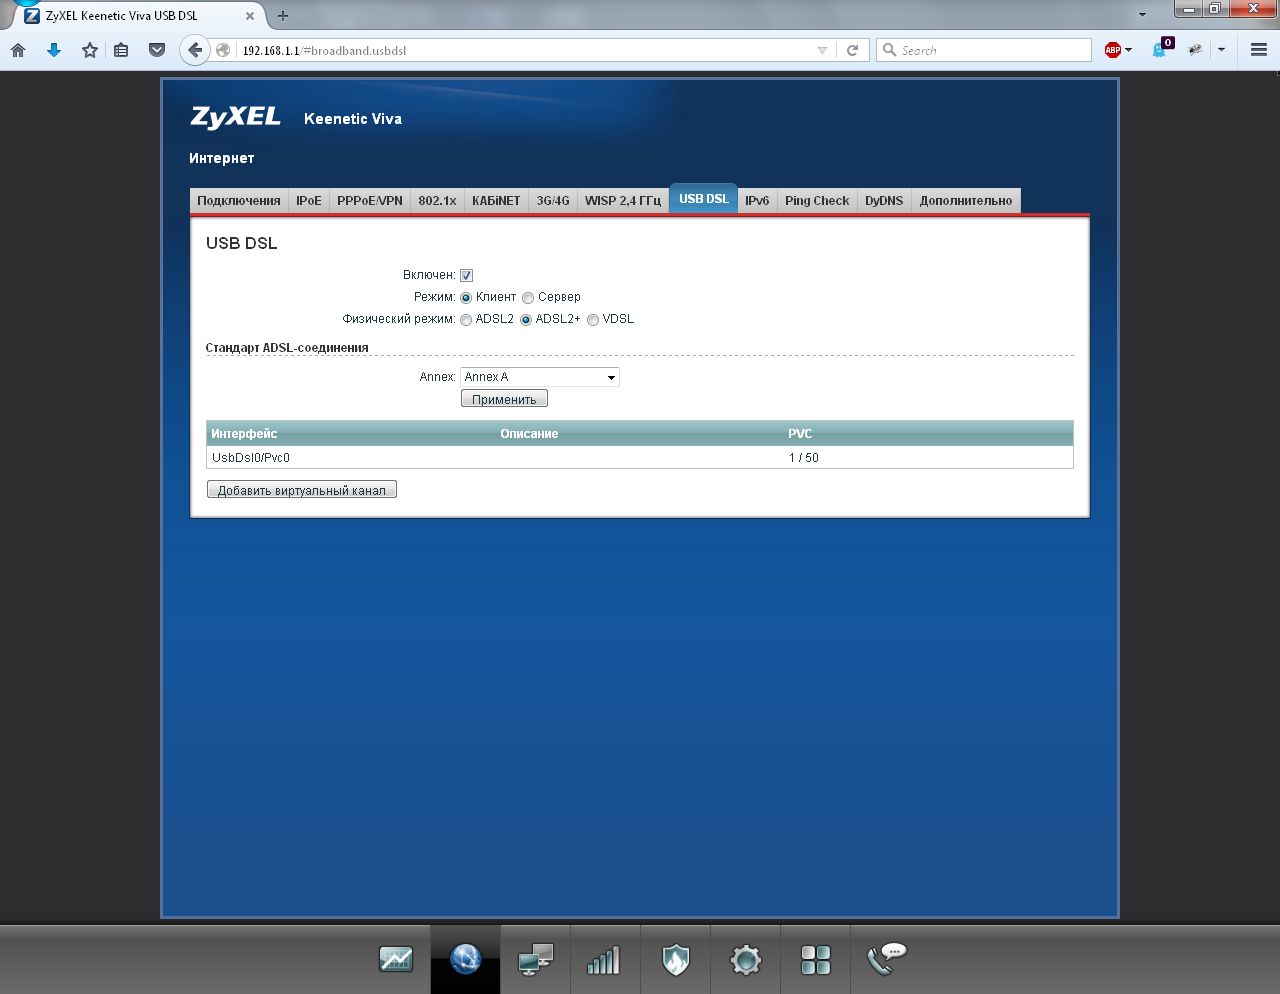
Task: Open the applications four-squares icon
Action: click(816, 960)
